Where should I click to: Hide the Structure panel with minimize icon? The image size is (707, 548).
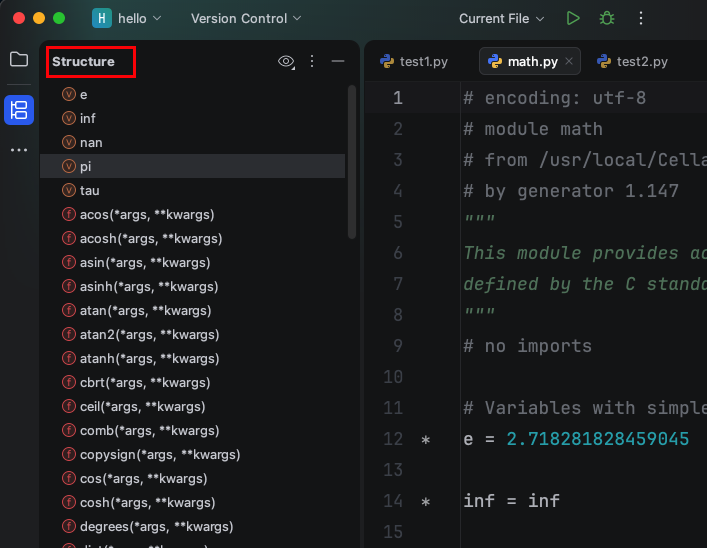(x=338, y=62)
